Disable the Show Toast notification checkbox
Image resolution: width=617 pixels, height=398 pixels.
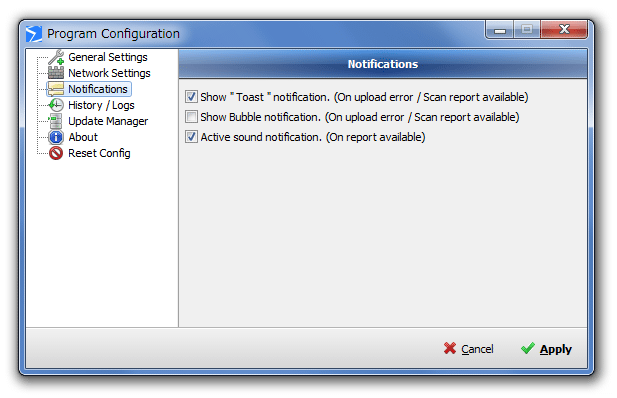[191, 97]
